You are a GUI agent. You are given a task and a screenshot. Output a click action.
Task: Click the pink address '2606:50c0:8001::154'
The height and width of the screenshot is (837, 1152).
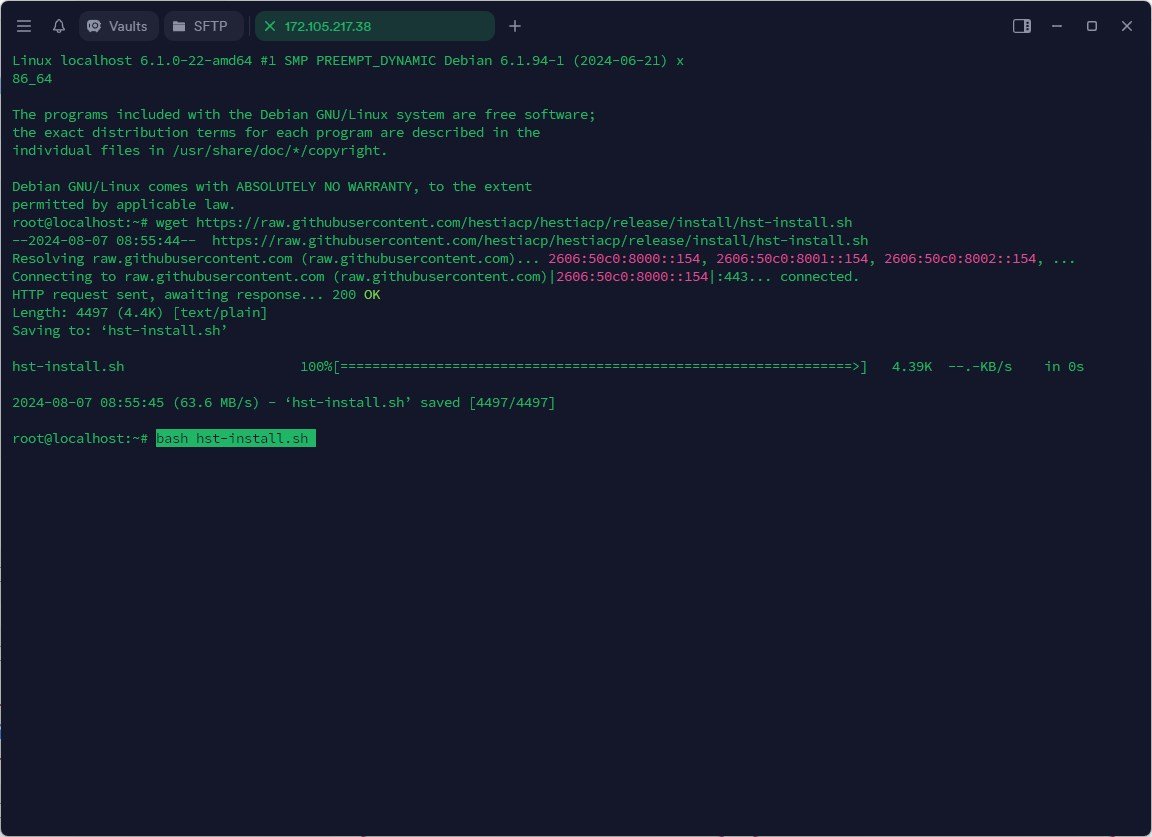pos(792,259)
